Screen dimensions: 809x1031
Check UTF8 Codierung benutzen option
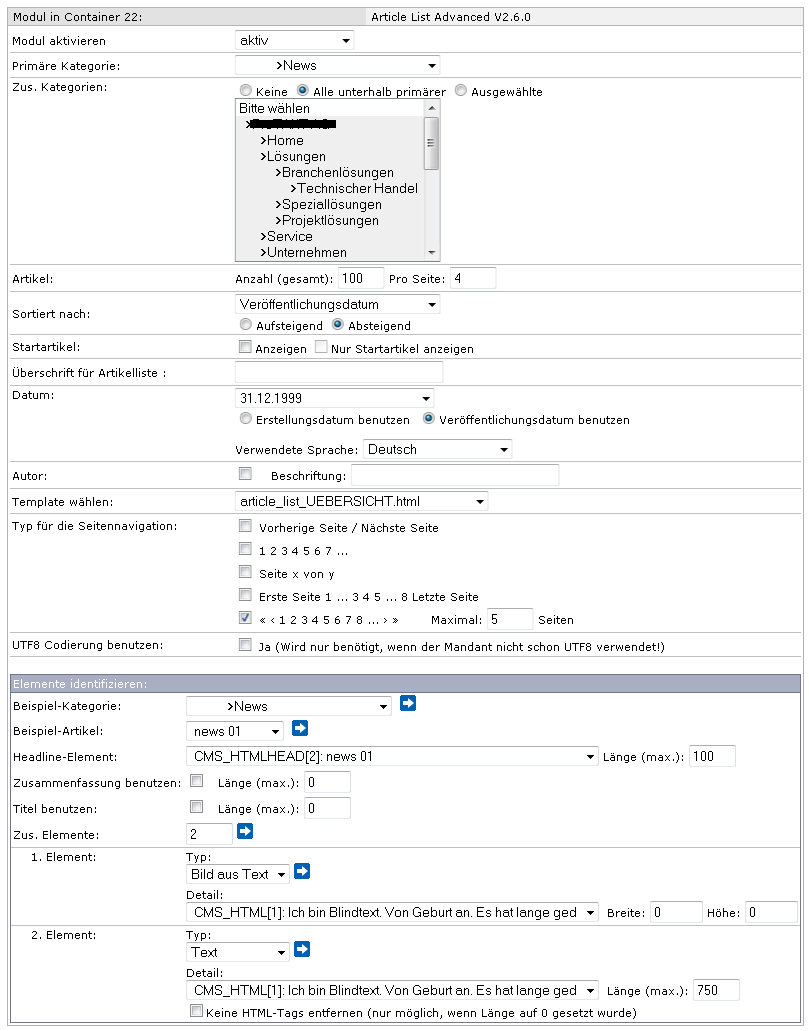[x=245, y=646]
